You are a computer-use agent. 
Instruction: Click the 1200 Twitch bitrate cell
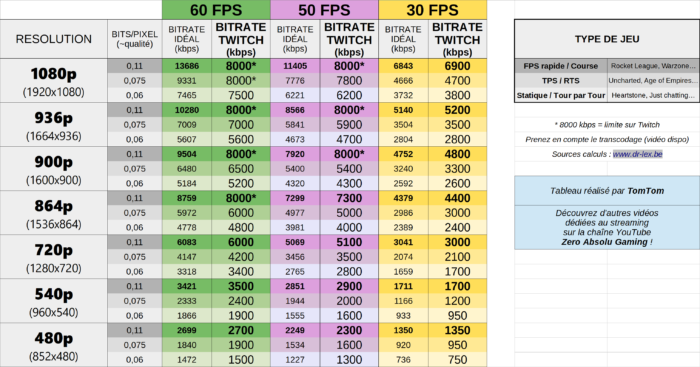point(458,301)
